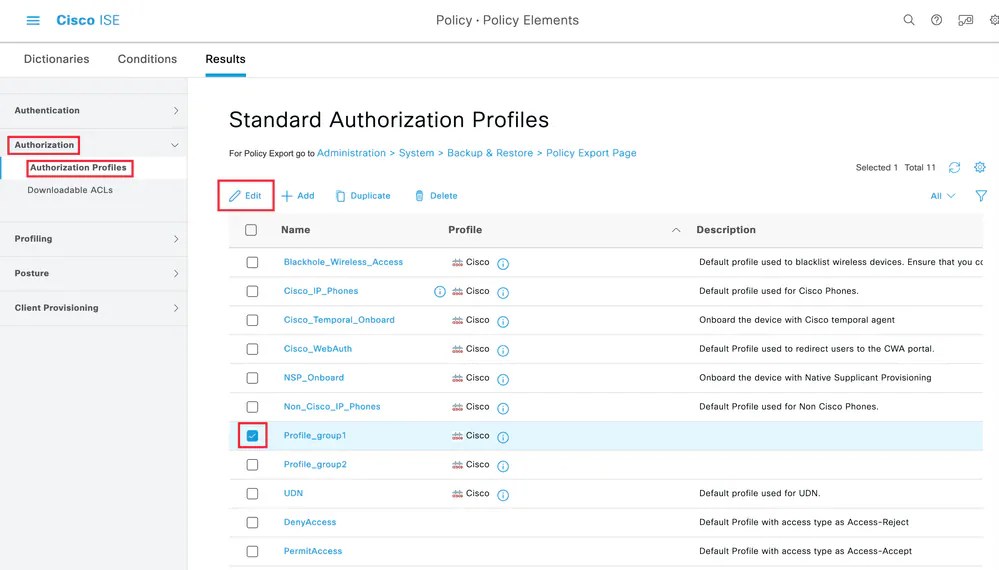999x570 pixels.
Task: Follow the Administration breadcrumb link
Action: (x=351, y=153)
